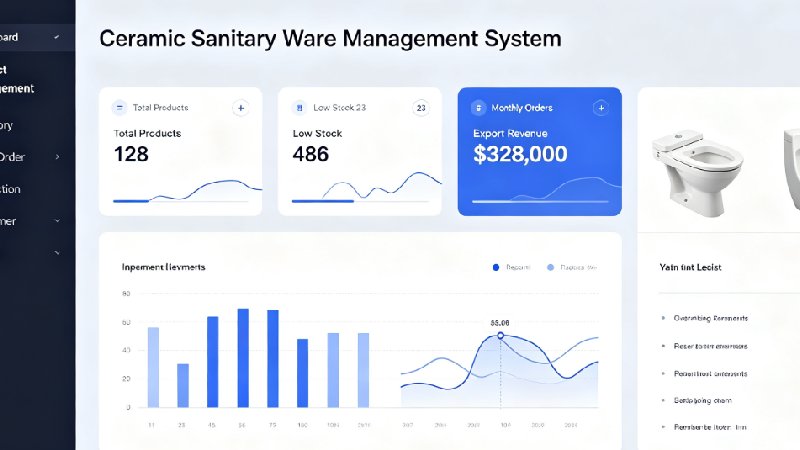This screenshot has width=800, height=450.
Task: Open the sidebar item ending in 'tion'
Action: click(10, 189)
